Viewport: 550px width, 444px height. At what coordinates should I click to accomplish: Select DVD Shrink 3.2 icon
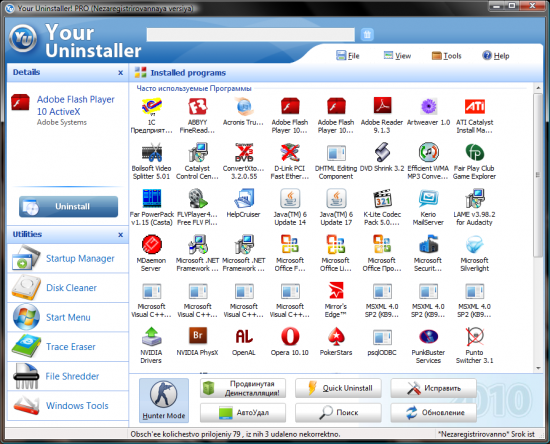(x=382, y=153)
